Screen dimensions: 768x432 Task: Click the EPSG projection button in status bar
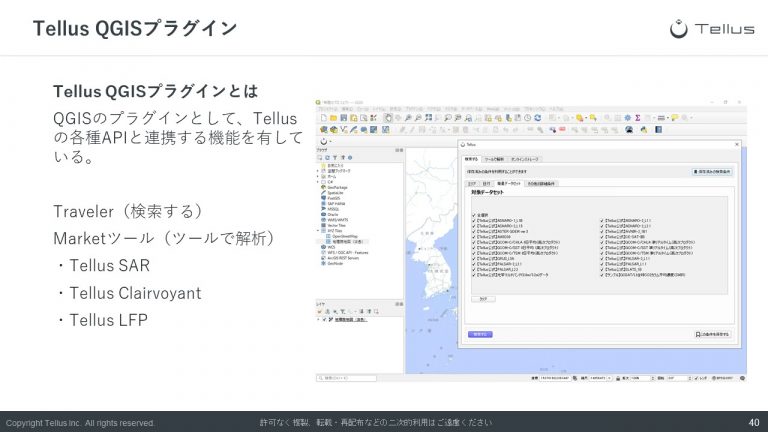tap(722, 378)
